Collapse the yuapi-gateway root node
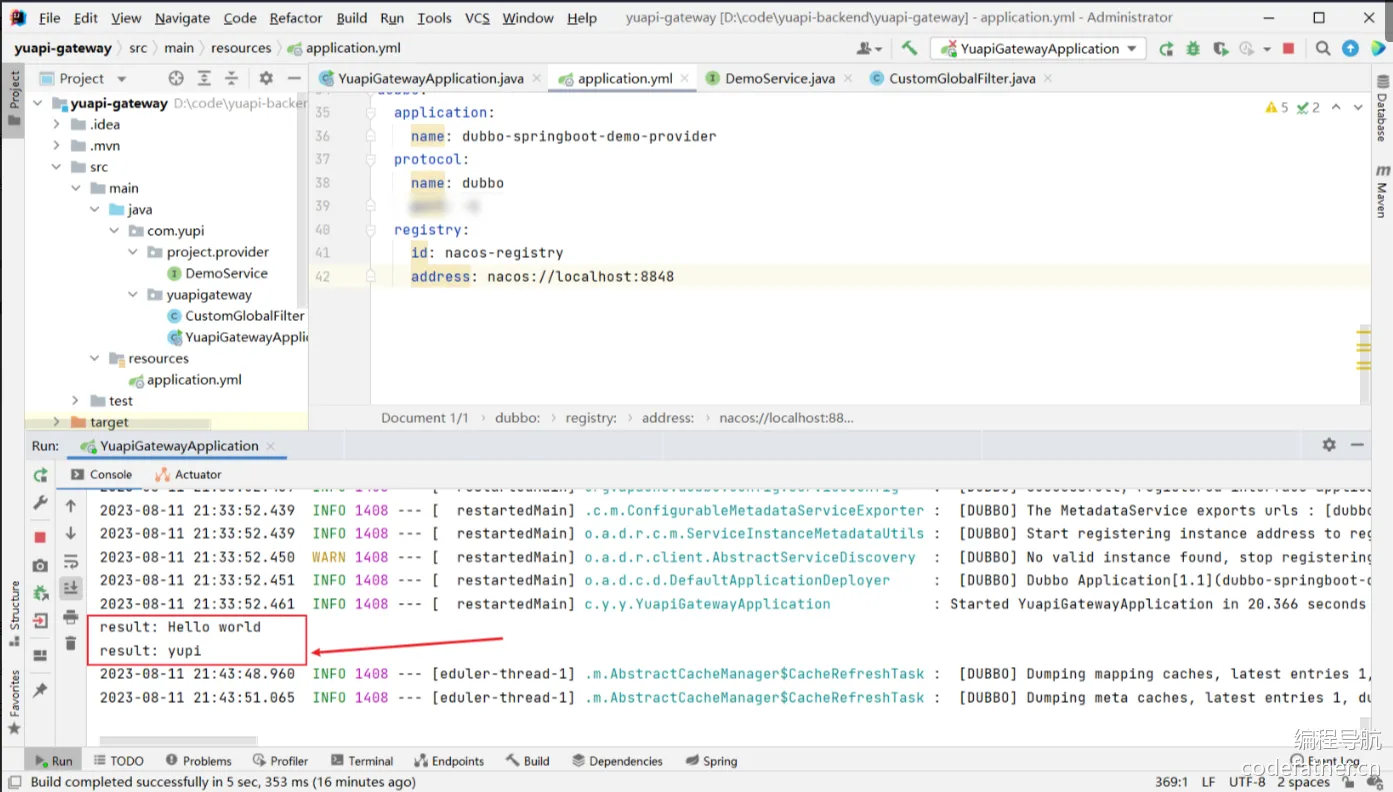Viewport: 1393px width, 792px height. click(38, 103)
